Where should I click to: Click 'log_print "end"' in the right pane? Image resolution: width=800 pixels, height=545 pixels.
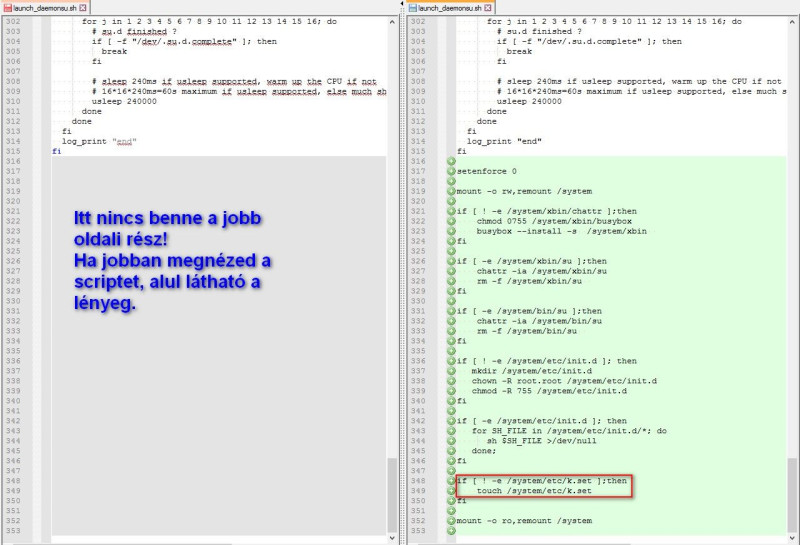pos(504,141)
